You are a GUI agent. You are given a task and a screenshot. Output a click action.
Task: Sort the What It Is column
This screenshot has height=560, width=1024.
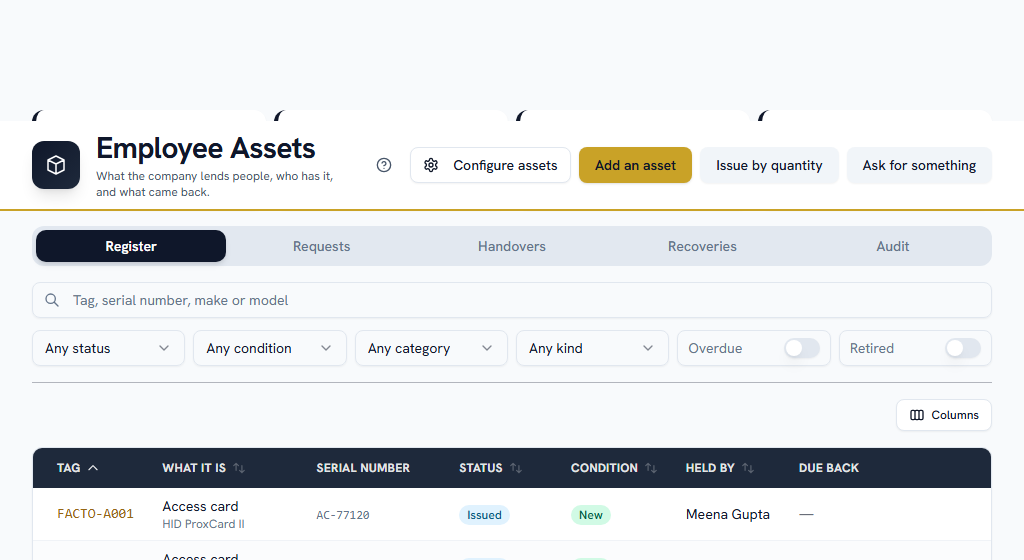click(239, 468)
